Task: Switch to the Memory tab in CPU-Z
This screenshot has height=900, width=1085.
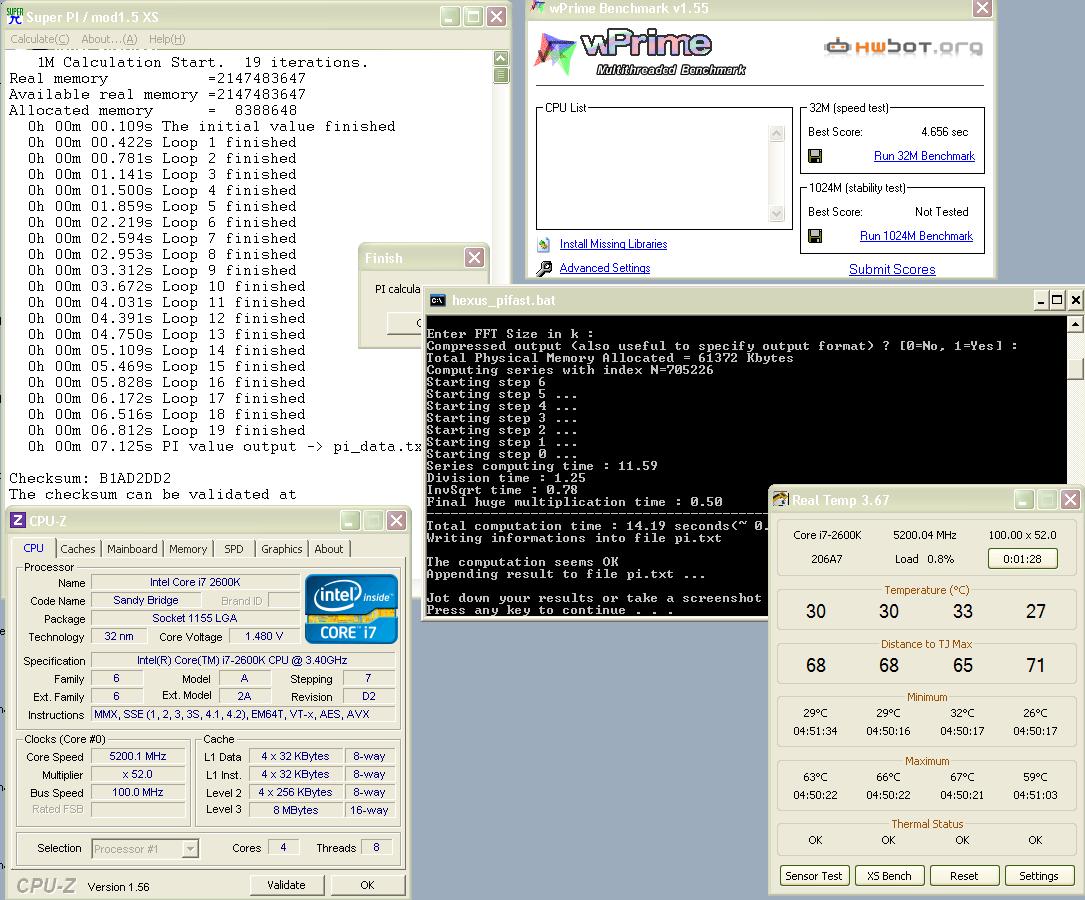Action: tap(188, 549)
